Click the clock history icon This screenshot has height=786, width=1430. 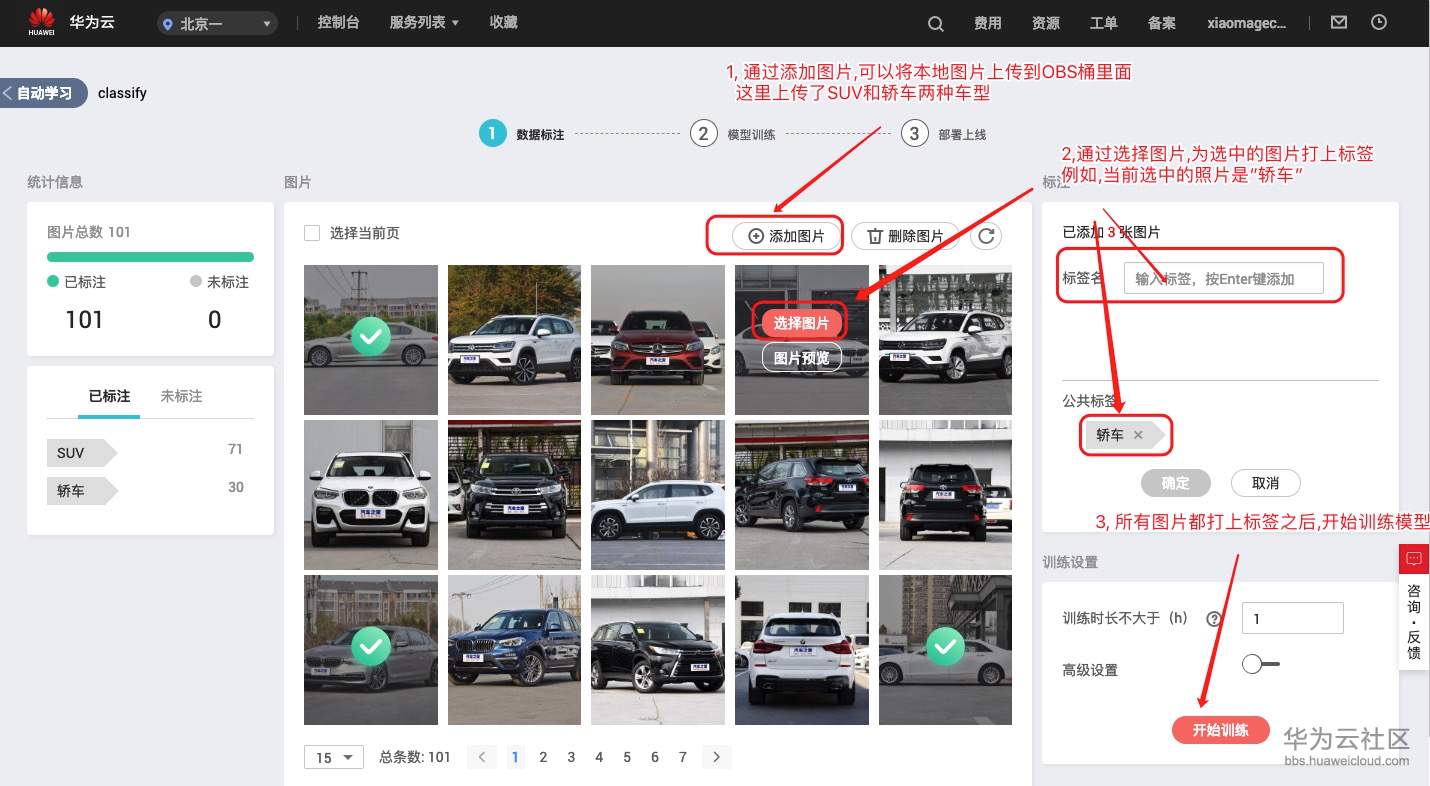coord(1379,22)
